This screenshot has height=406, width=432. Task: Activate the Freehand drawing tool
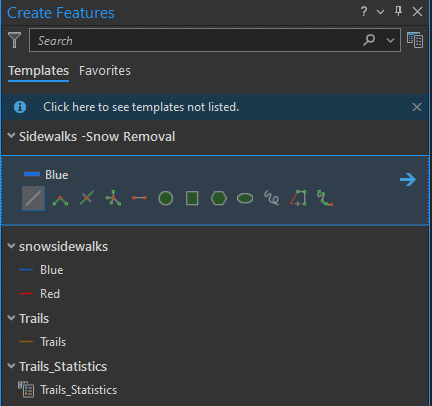[272, 198]
